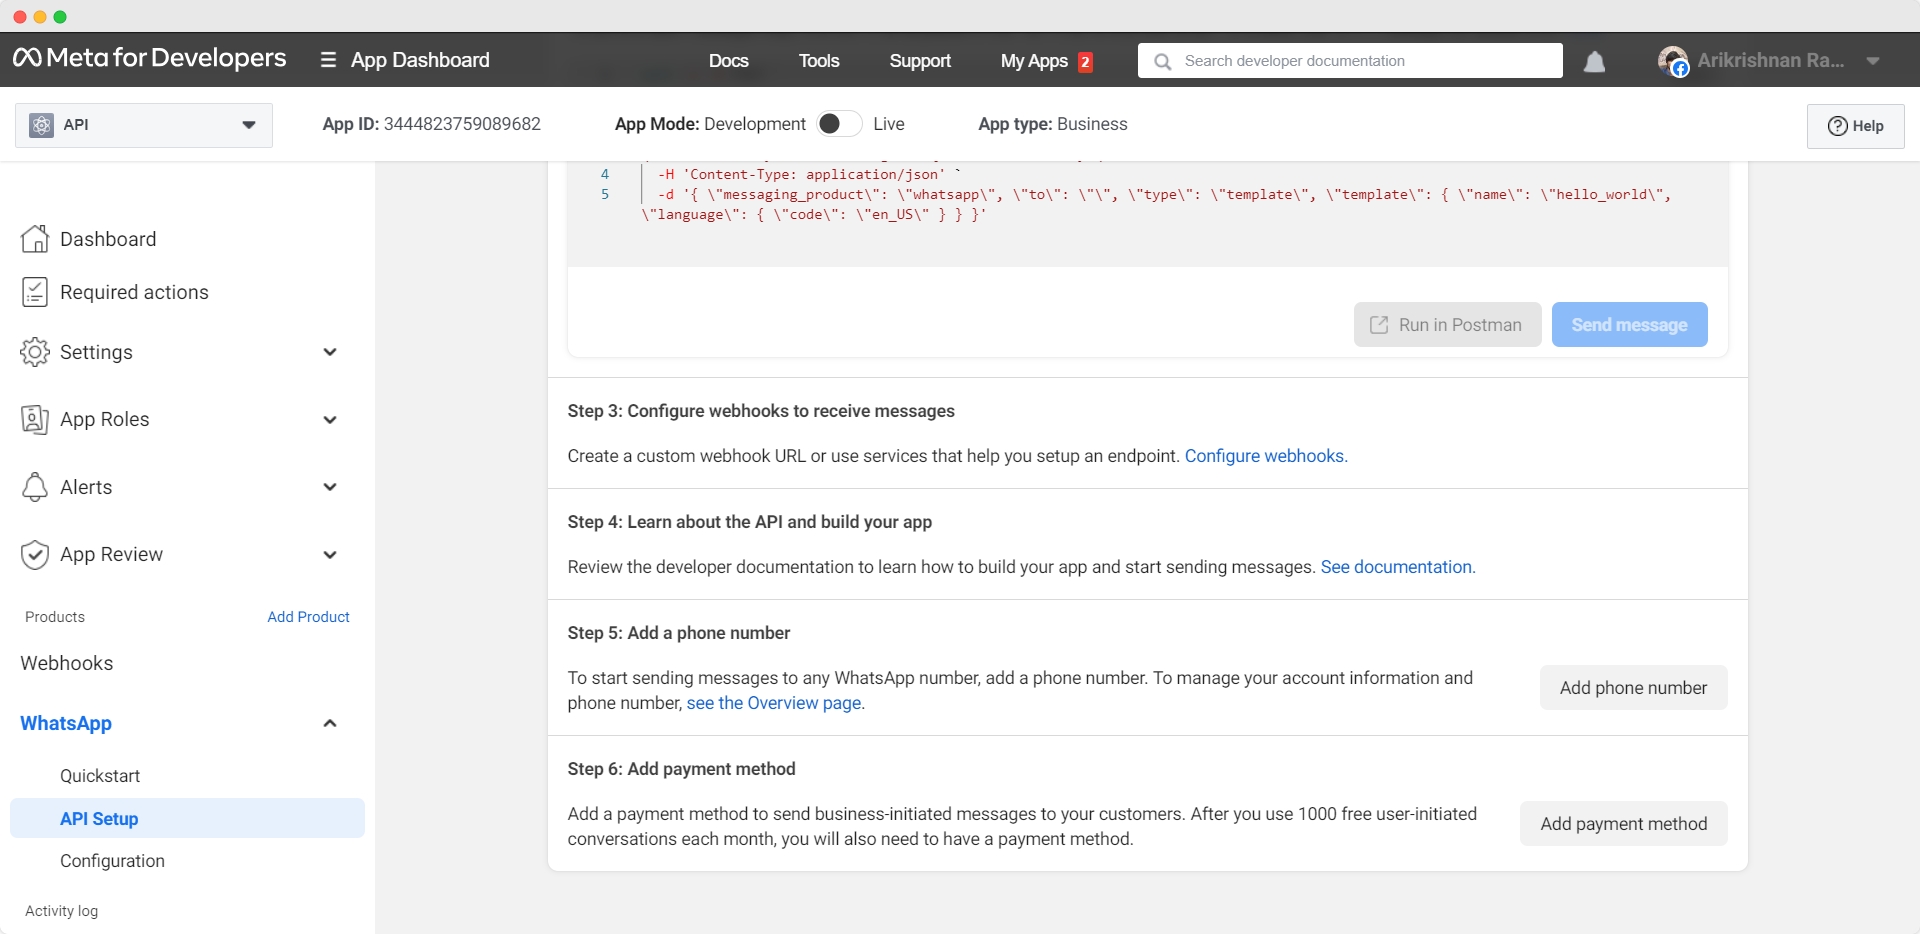
Task: Select Quickstart under WhatsApp
Action: (100, 776)
